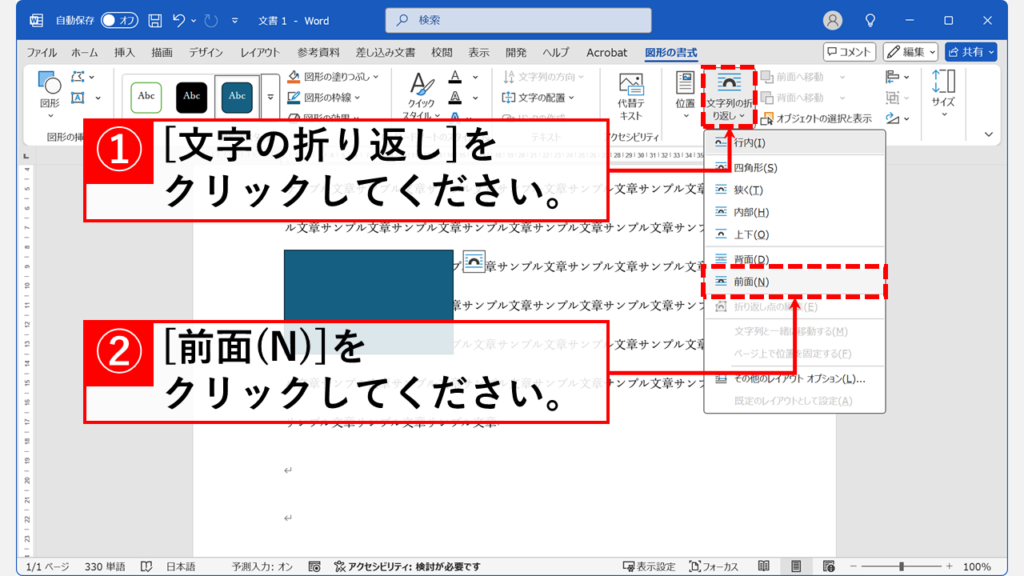Click the zoom slider handle
Viewport: 1024px width, 576px height.
click(901, 566)
